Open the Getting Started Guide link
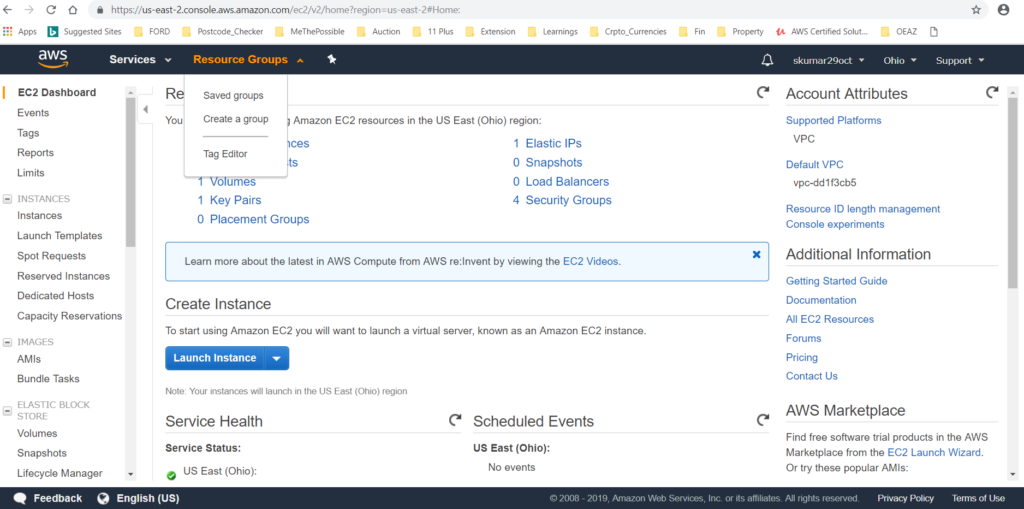The height and width of the screenshot is (509, 1024). [x=837, y=281]
